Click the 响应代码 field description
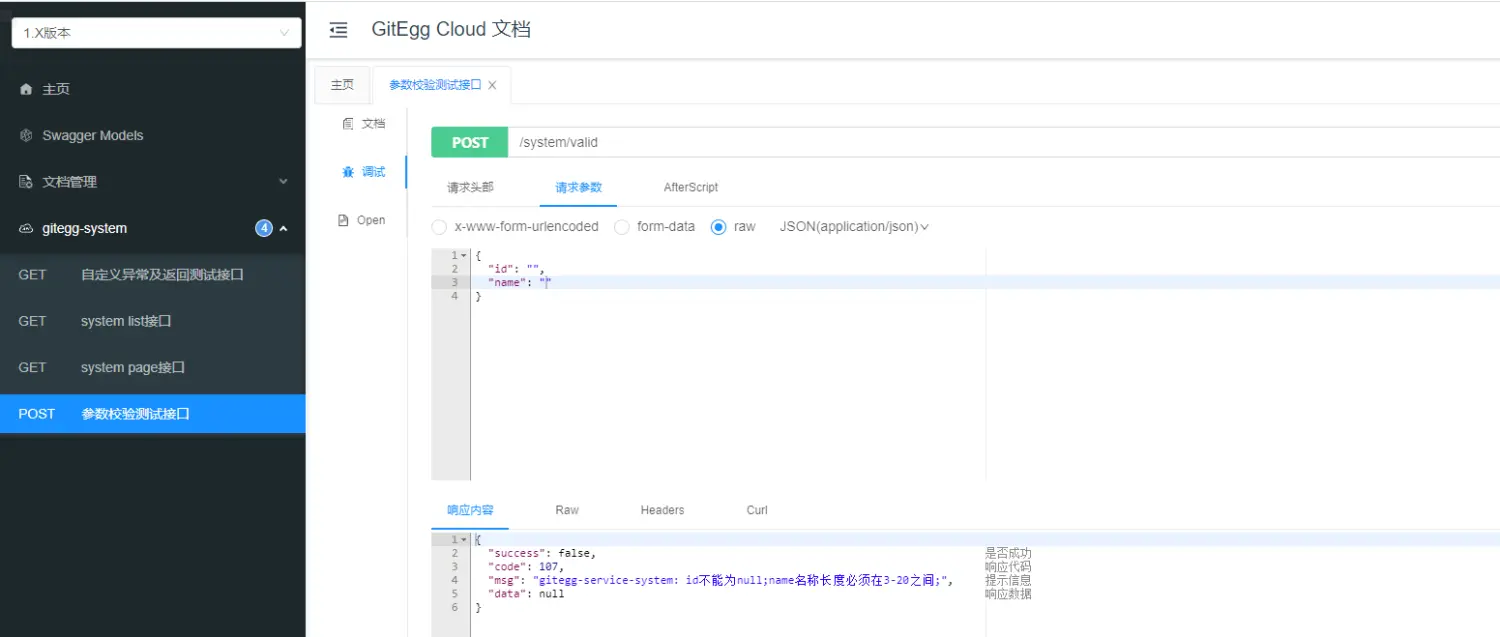This screenshot has width=1500, height=637. coord(1008,567)
